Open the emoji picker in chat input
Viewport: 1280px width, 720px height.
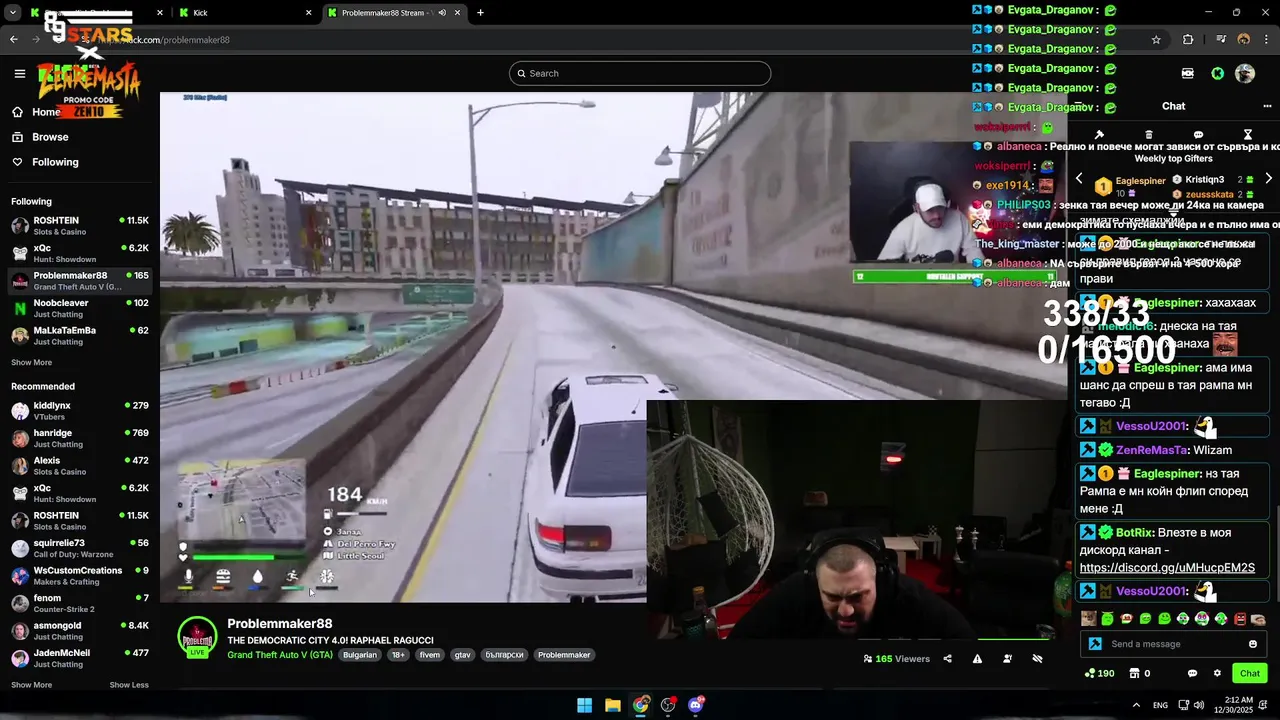tap(1253, 644)
